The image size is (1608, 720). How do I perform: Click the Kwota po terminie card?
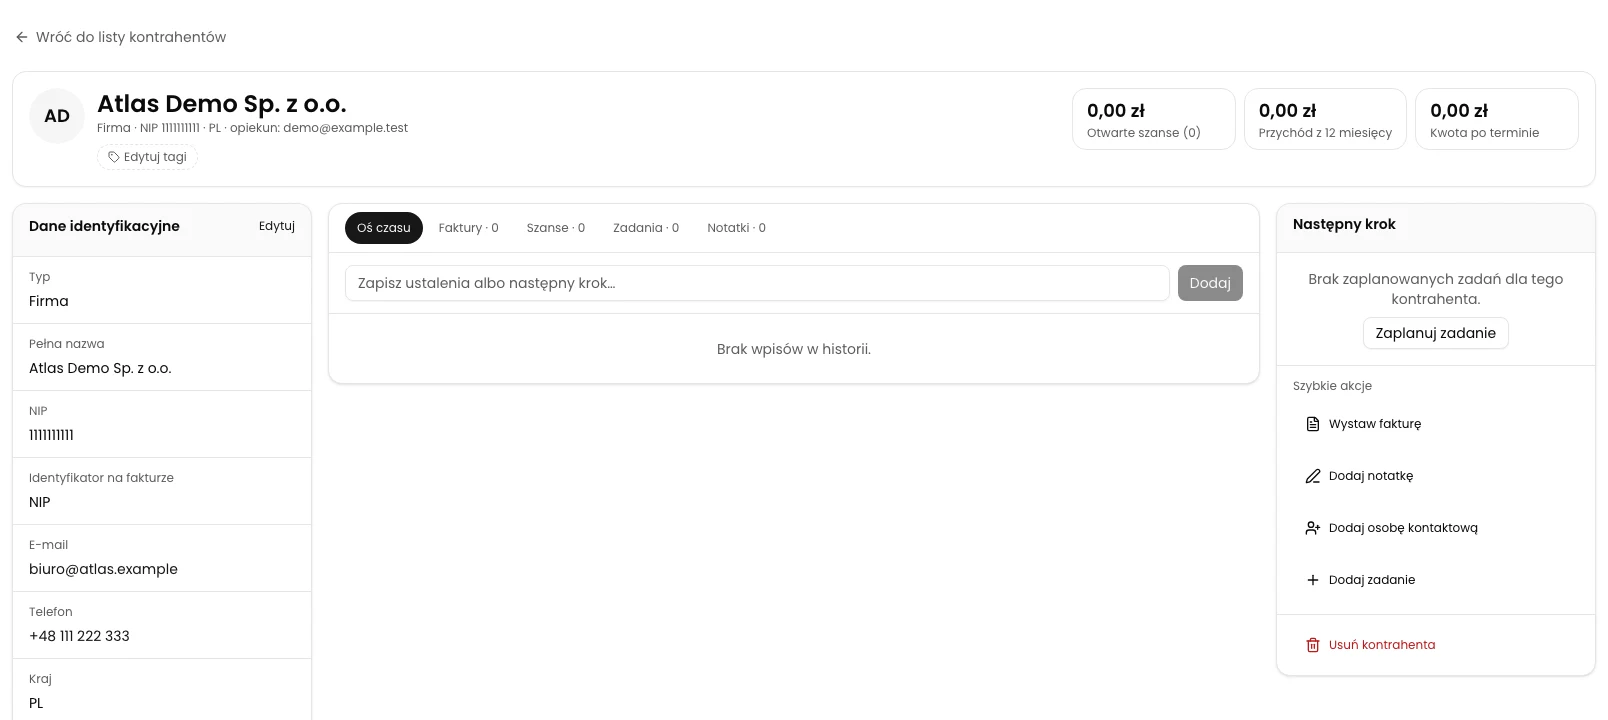point(1497,119)
